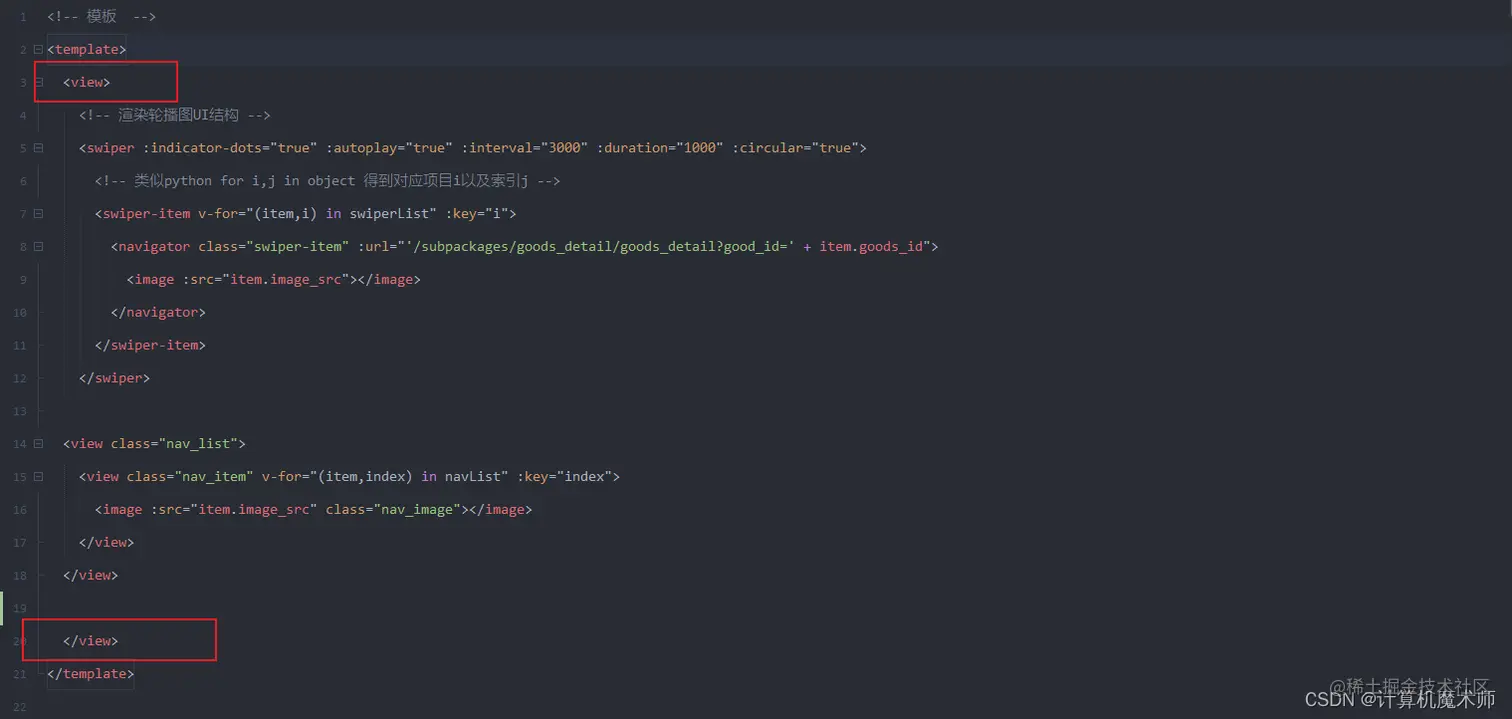Click the :duration="1000" attribute
The image size is (1512, 719).
(660, 148)
